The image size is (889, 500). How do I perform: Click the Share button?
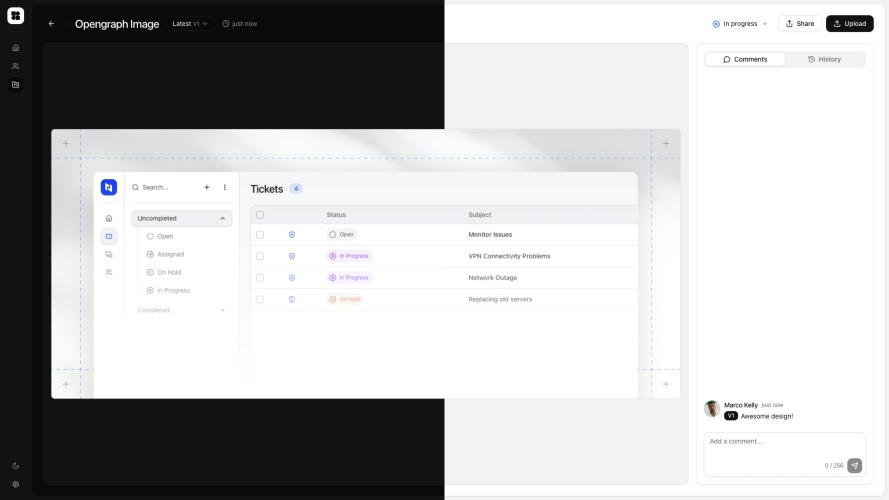800,24
